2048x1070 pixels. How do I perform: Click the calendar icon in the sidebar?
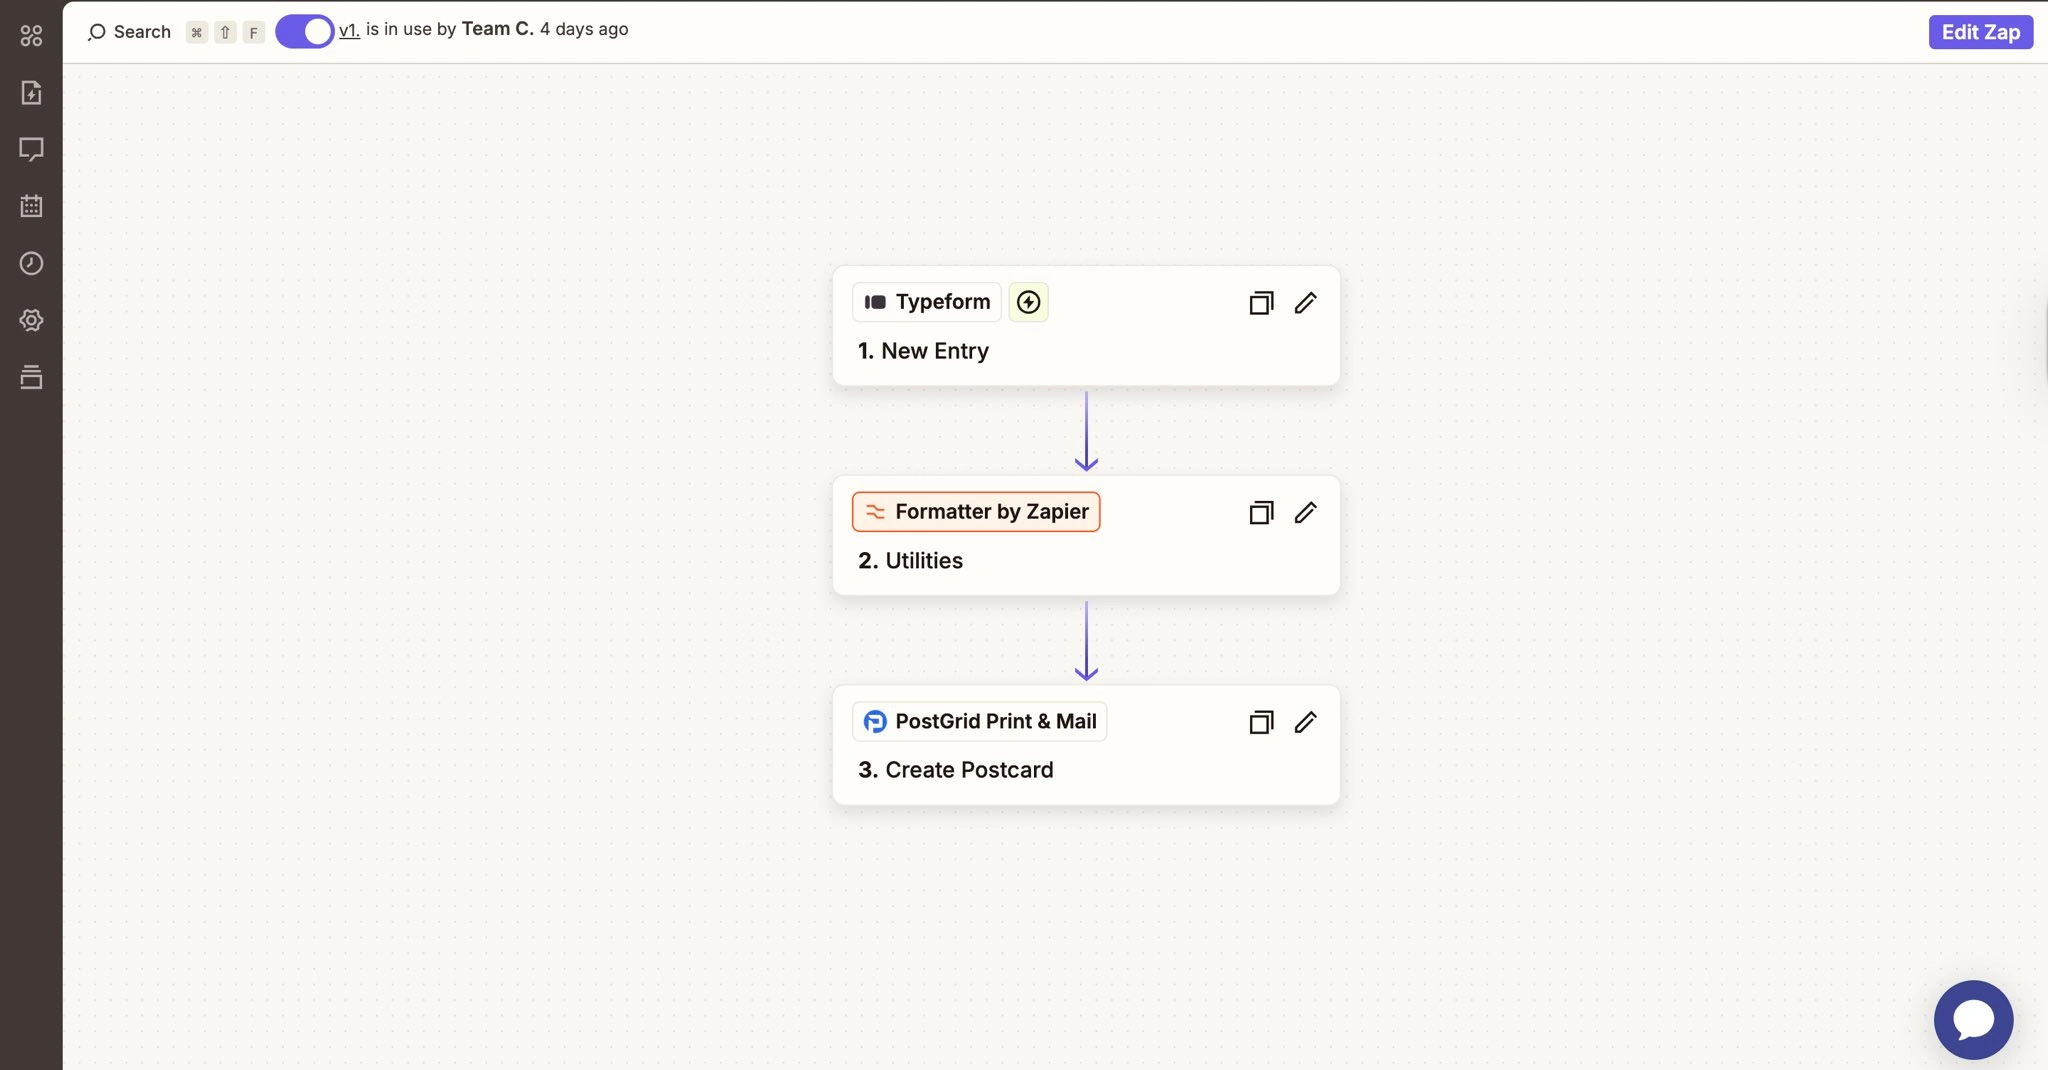coord(31,206)
